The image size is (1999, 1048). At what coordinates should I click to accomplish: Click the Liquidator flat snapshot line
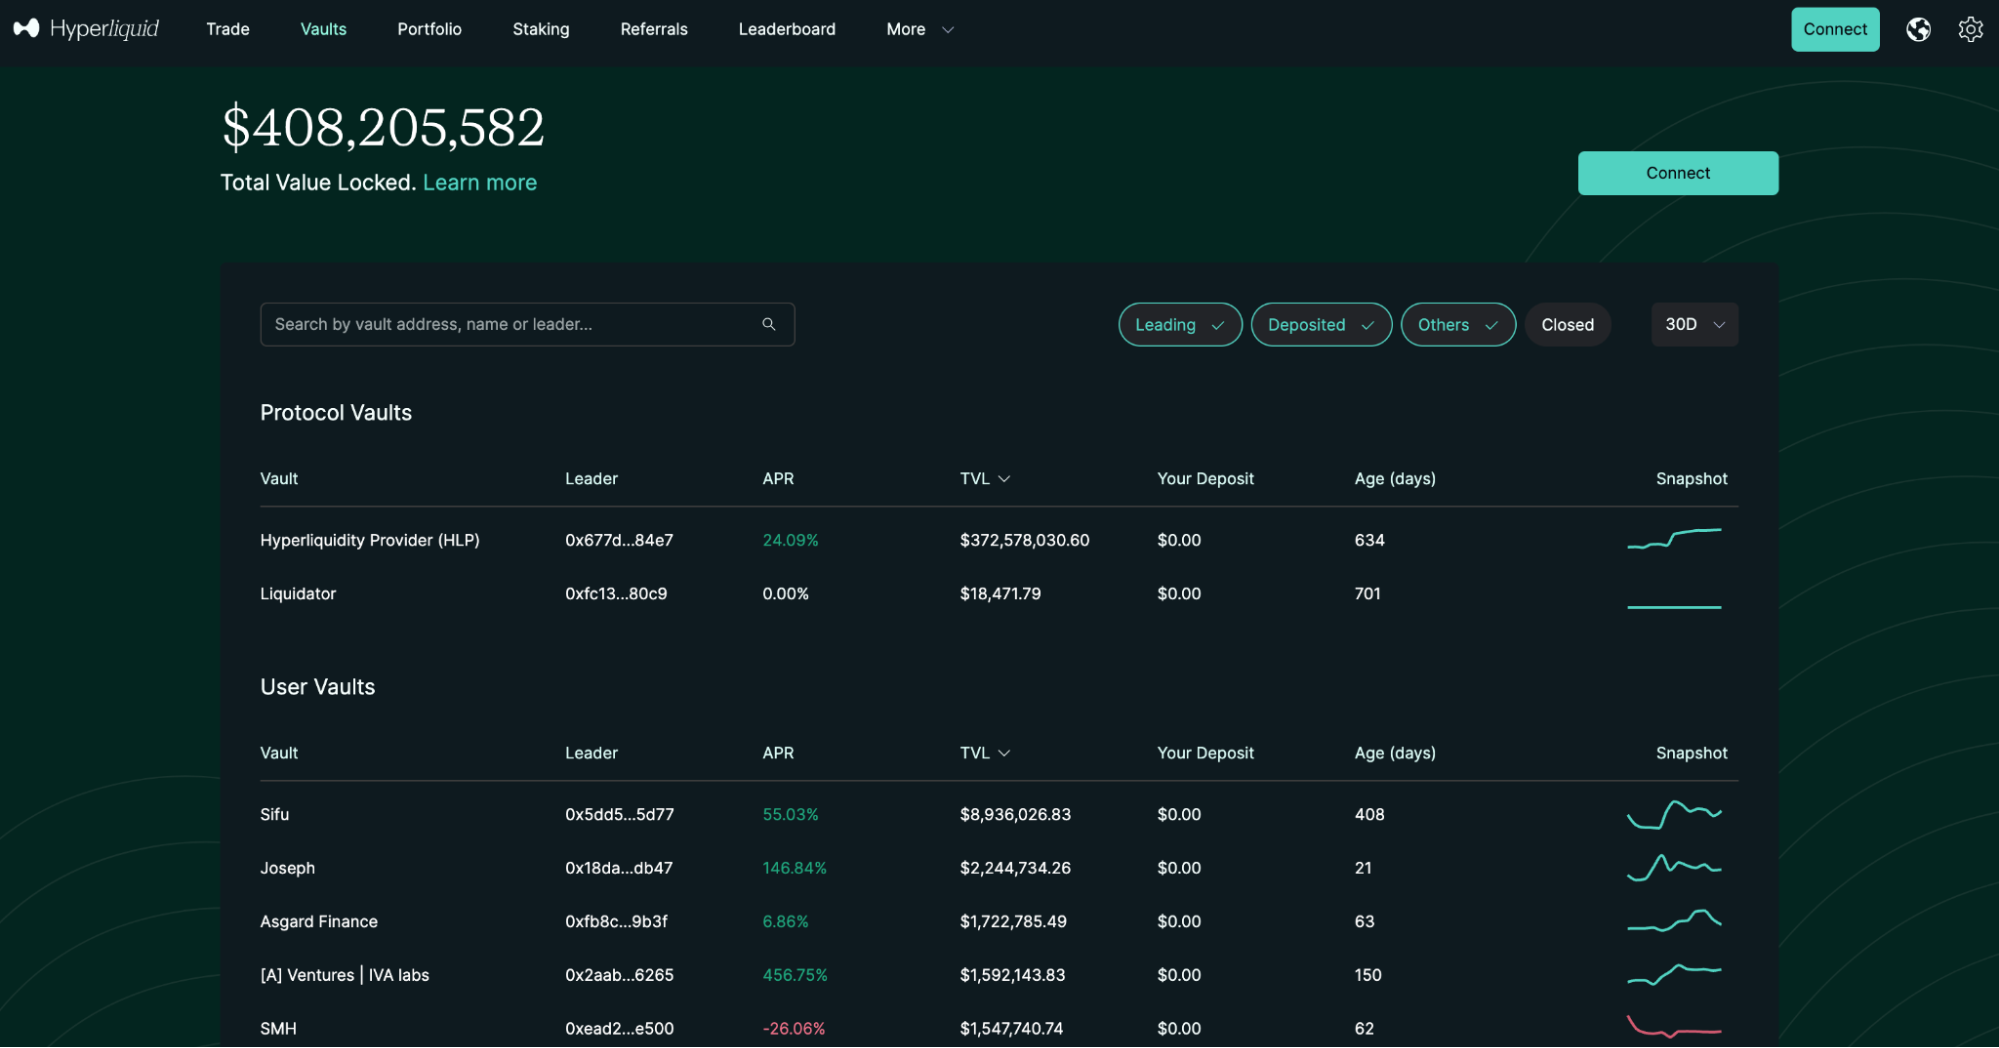coord(1674,605)
